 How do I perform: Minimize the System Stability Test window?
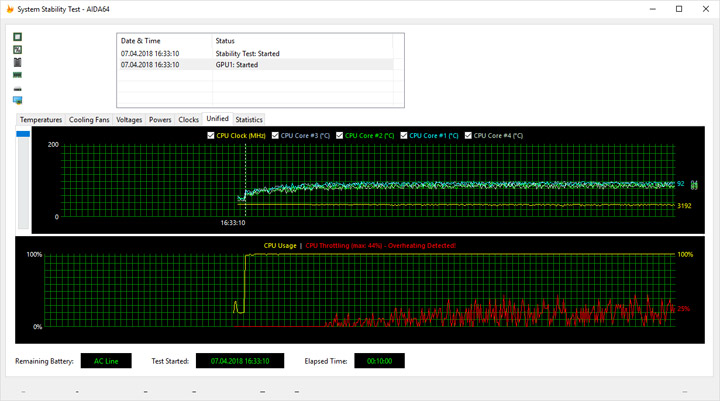pyautogui.click(x=652, y=9)
